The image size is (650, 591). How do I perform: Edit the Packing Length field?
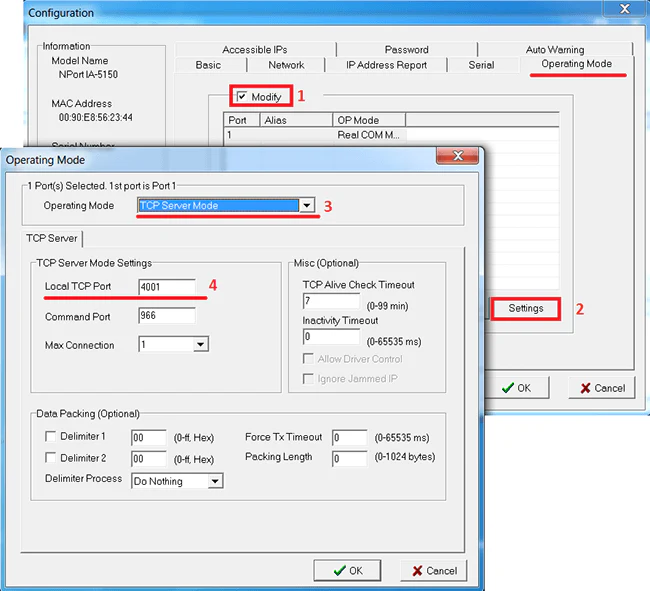349,459
